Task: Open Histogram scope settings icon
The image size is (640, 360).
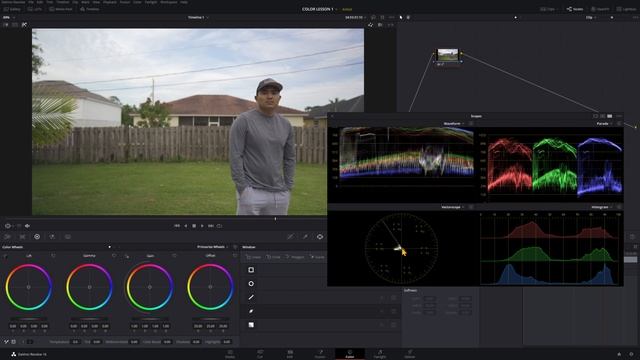Action: coord(619,207)
